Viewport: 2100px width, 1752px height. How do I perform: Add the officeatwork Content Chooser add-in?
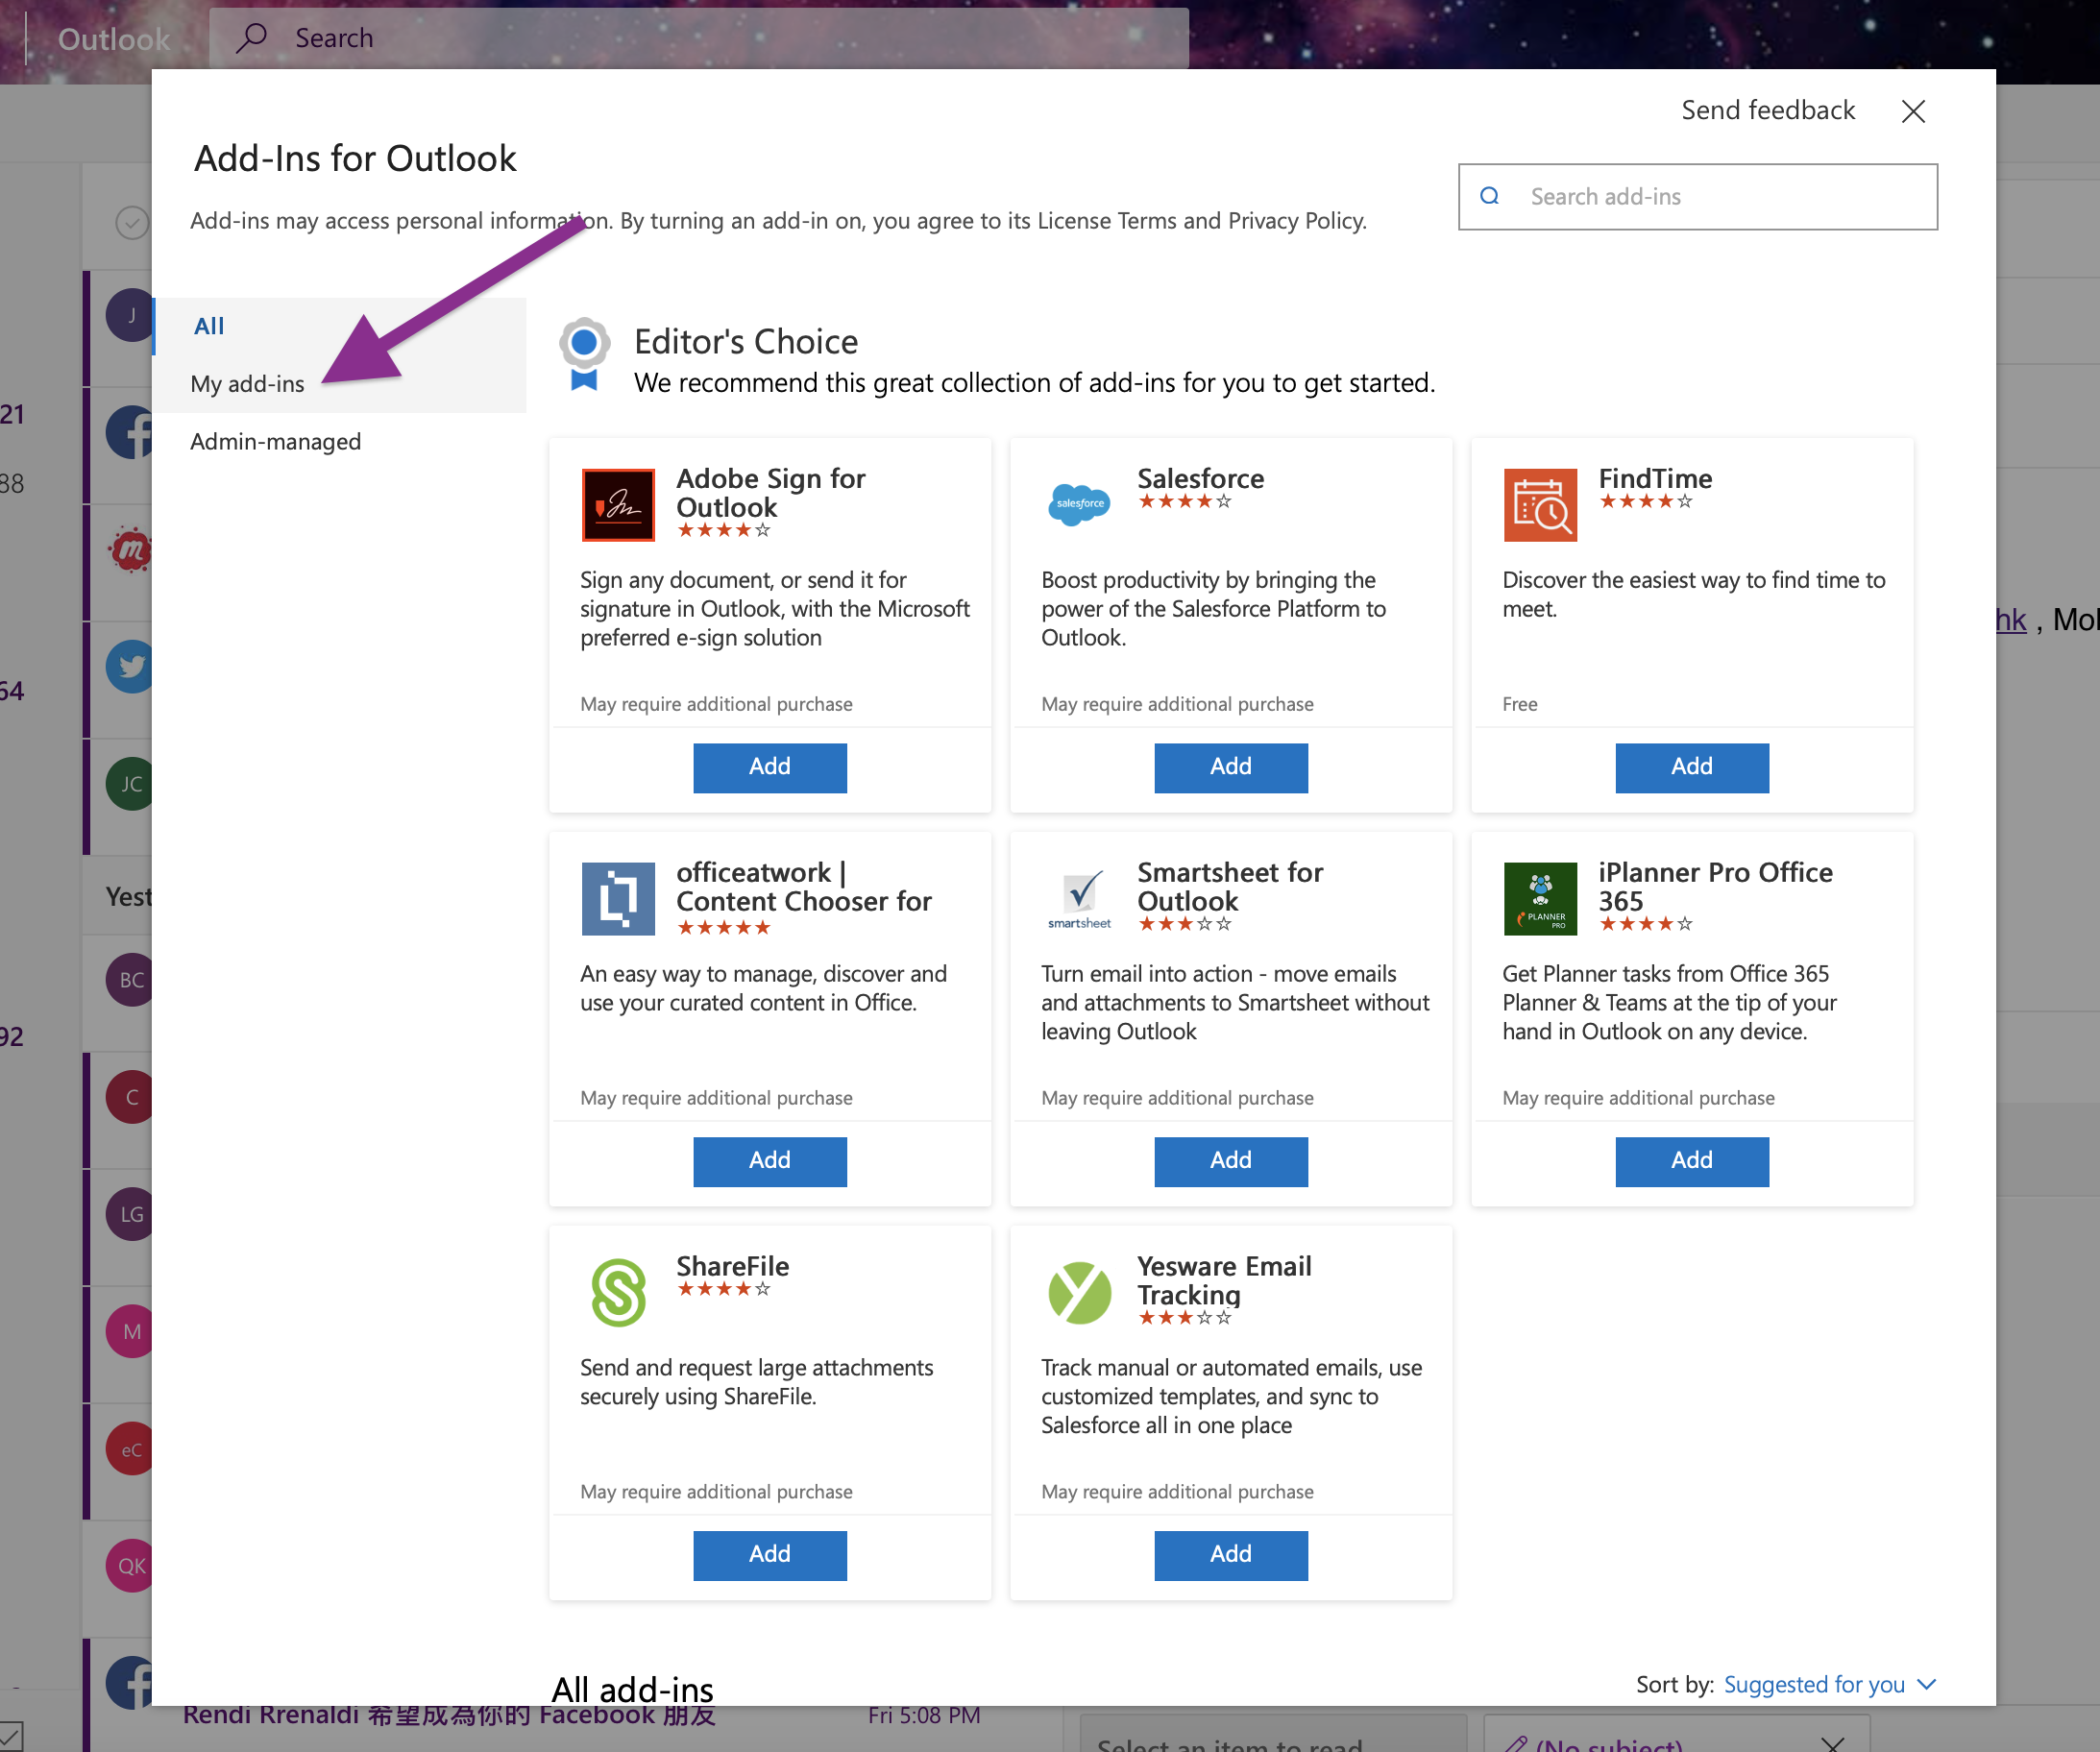(770, 1161)
